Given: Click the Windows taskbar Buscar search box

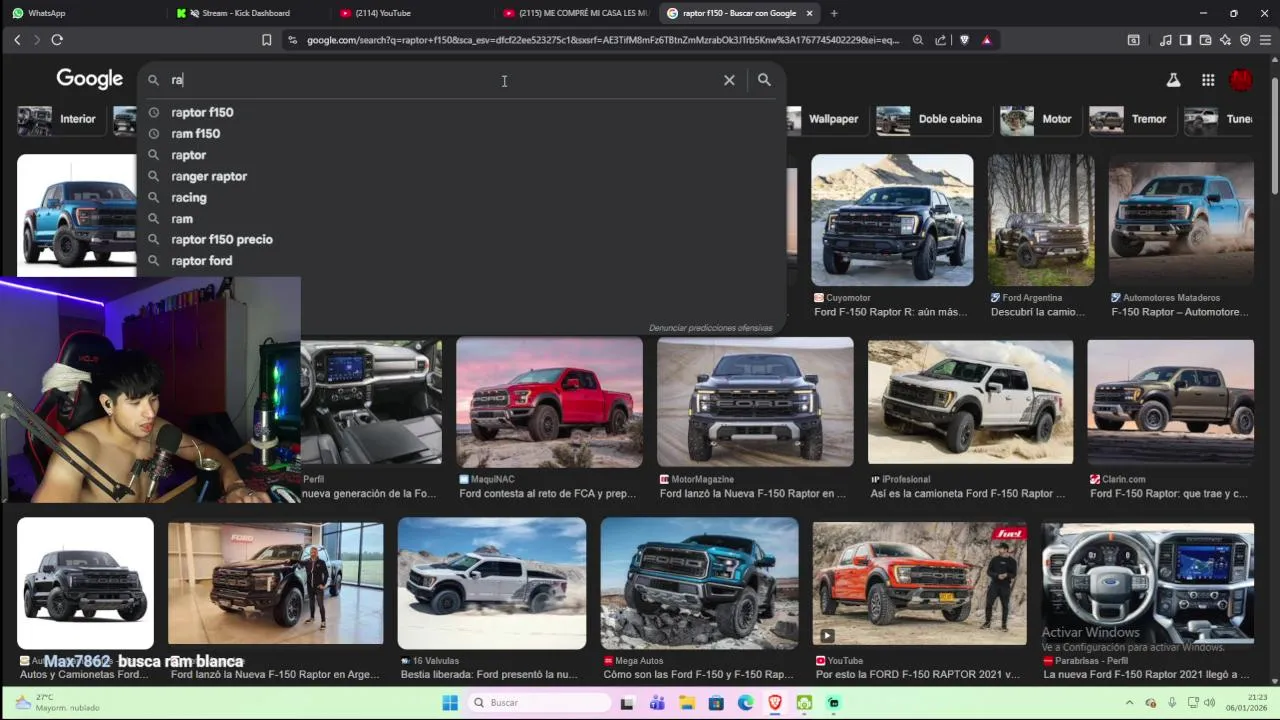Looking at the screenshot, I should pyautogui.click(x=540, y=703).
